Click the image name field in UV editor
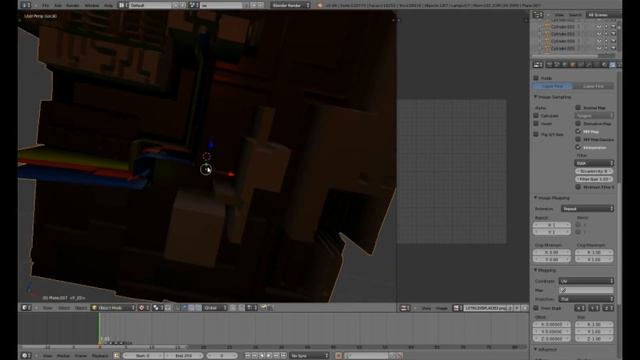The height and width of the screenshot is (360, 640). (x=485, y=308)
